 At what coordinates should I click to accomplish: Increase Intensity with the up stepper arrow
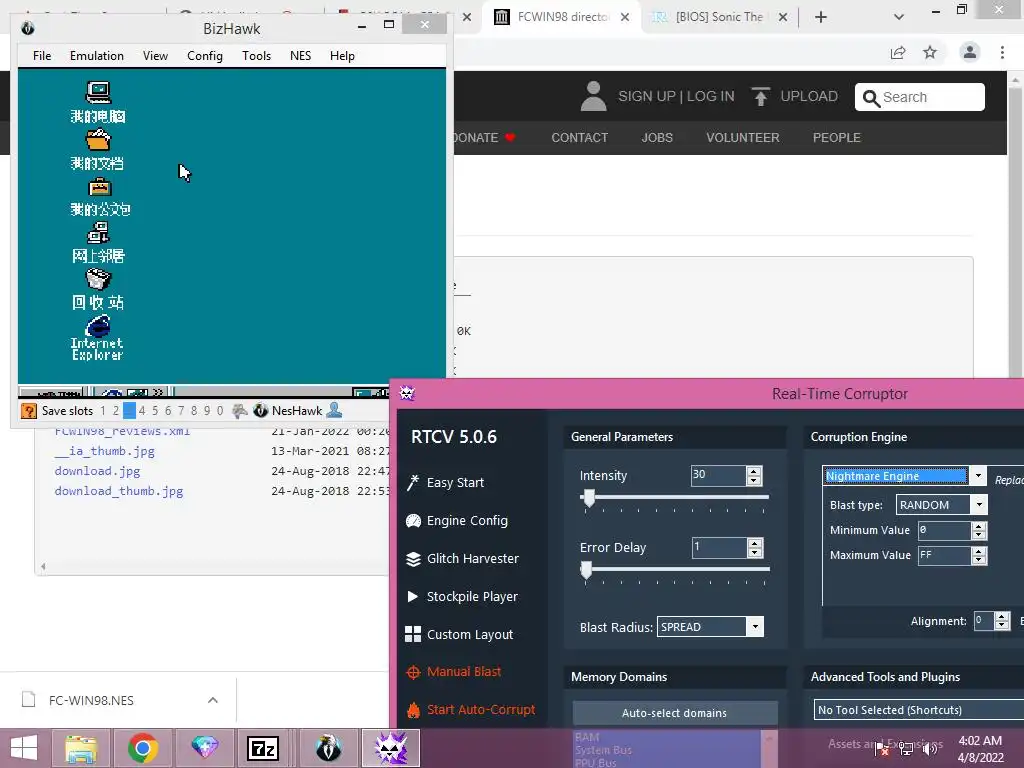[754, 471]
